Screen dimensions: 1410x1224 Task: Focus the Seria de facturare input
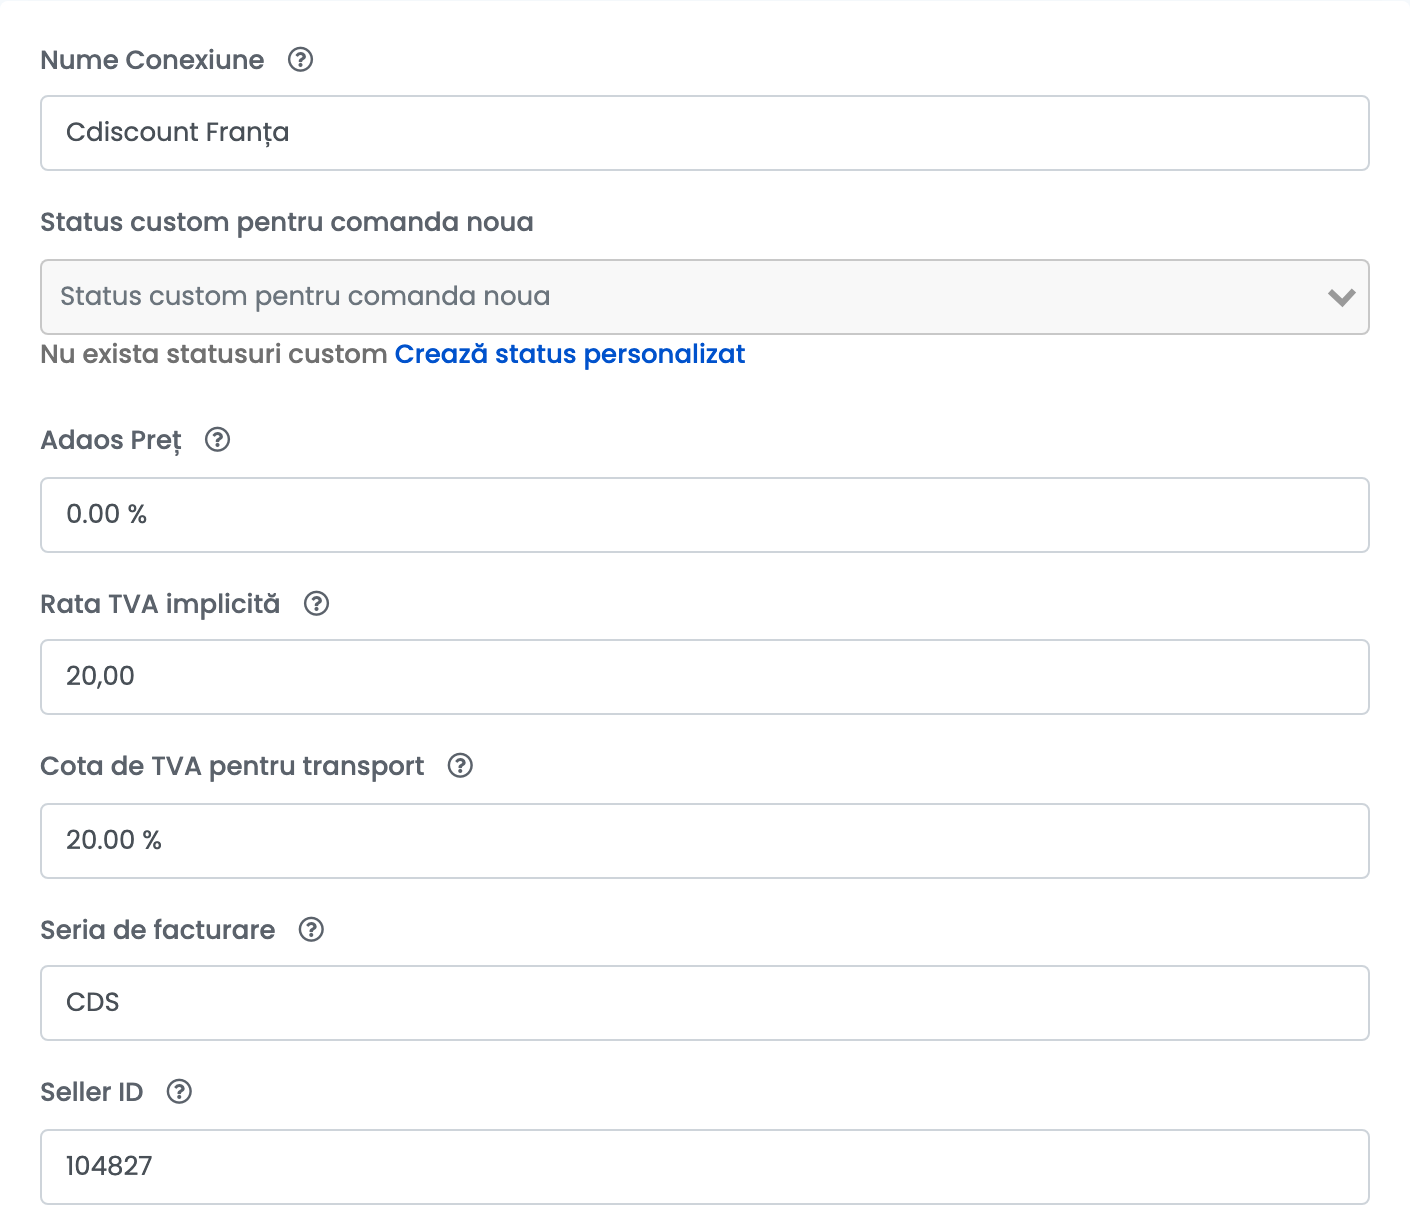[x=705, y=1003]
